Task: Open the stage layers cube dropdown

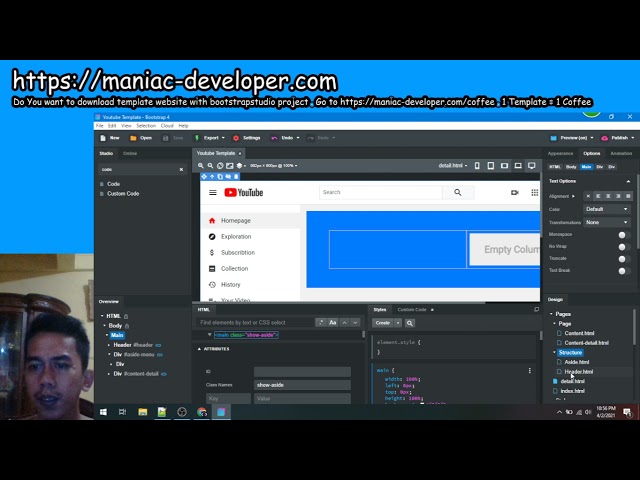Action: (241, 166)
